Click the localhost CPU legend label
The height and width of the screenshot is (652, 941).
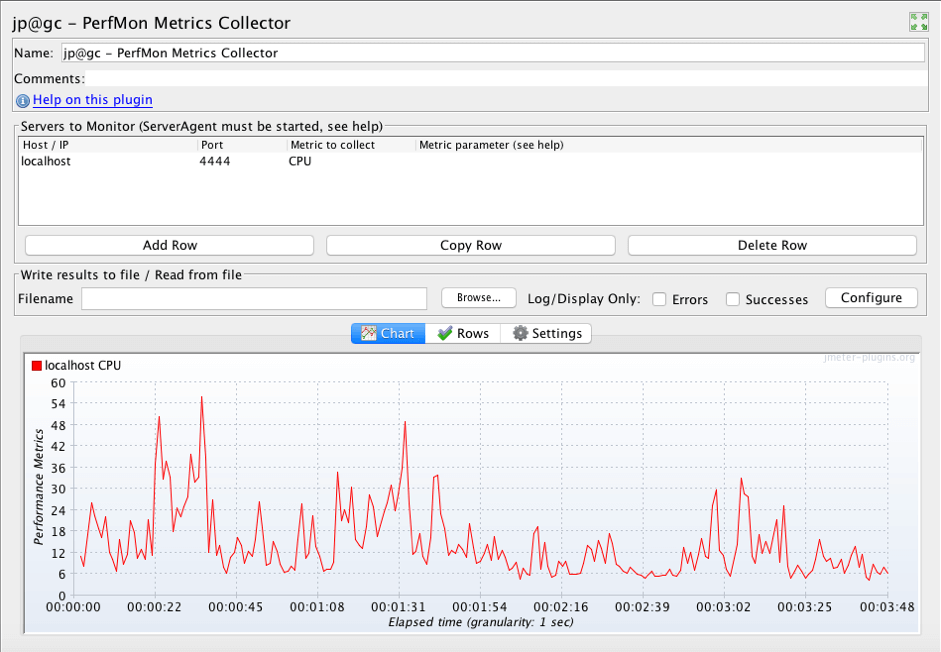coord(83,366)
